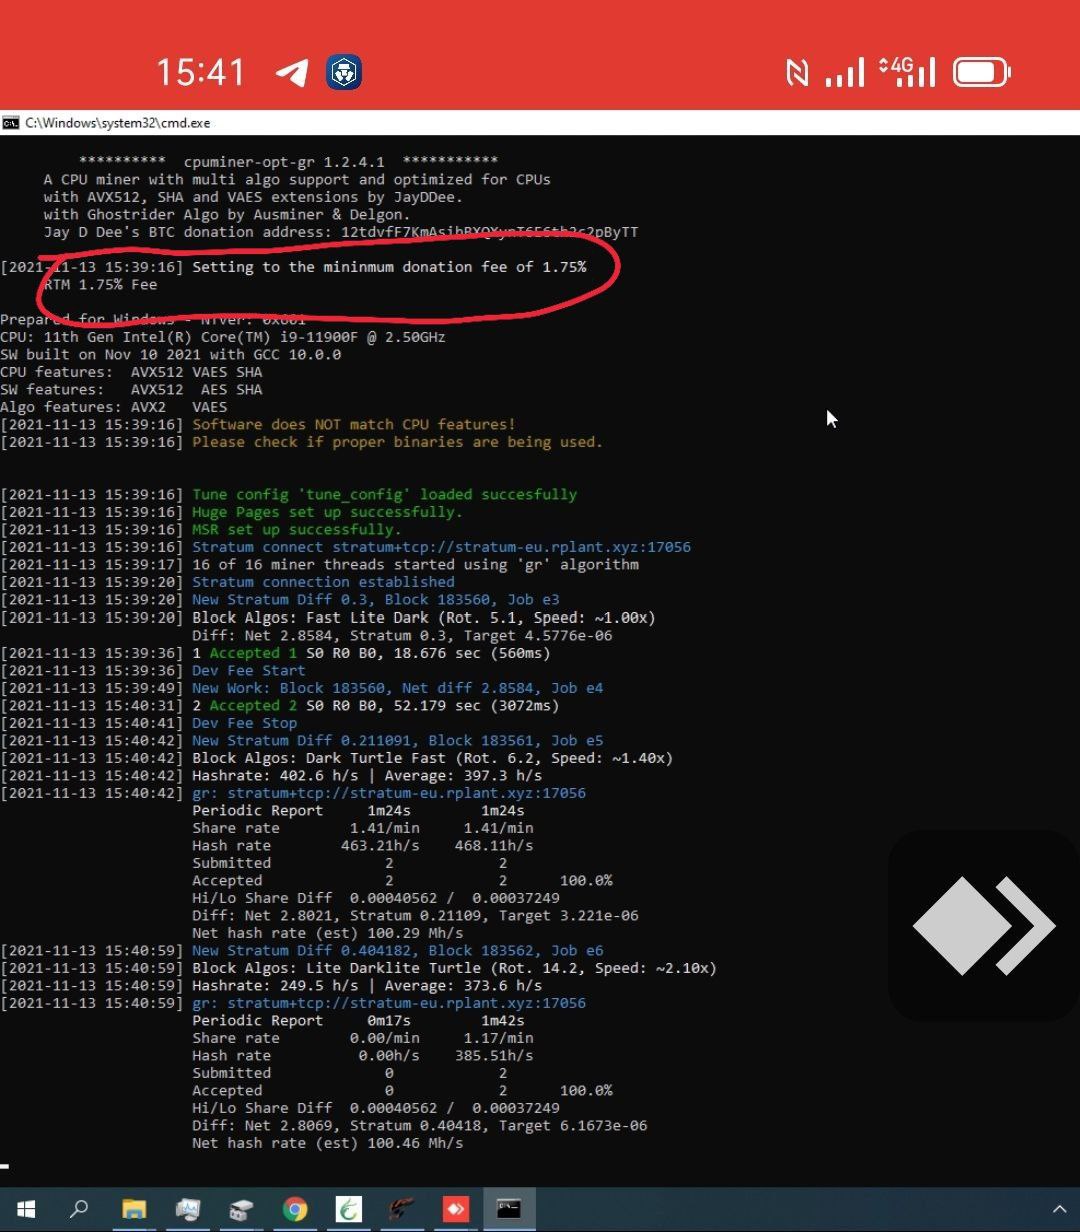The height and width of the screenshot is (1232, 1080).
Task: Click the C:\Windows\system32\cmd.exe title text
Action: pyautogui.click(x=118, y=123)
